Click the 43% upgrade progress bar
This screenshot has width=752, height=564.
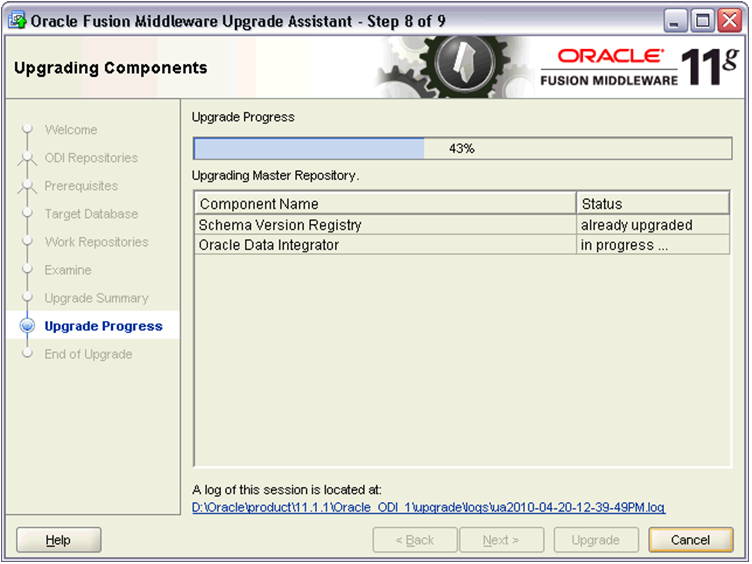coord(462,149)
